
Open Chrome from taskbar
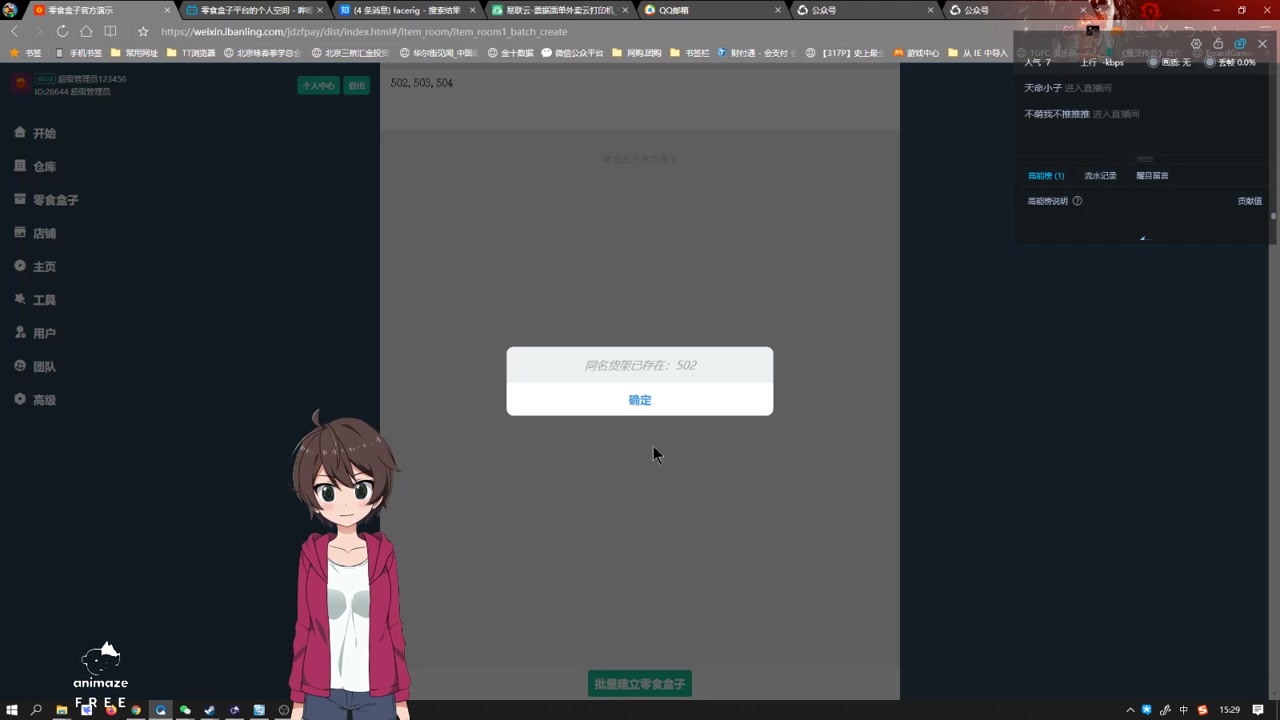tap(136, 710)
